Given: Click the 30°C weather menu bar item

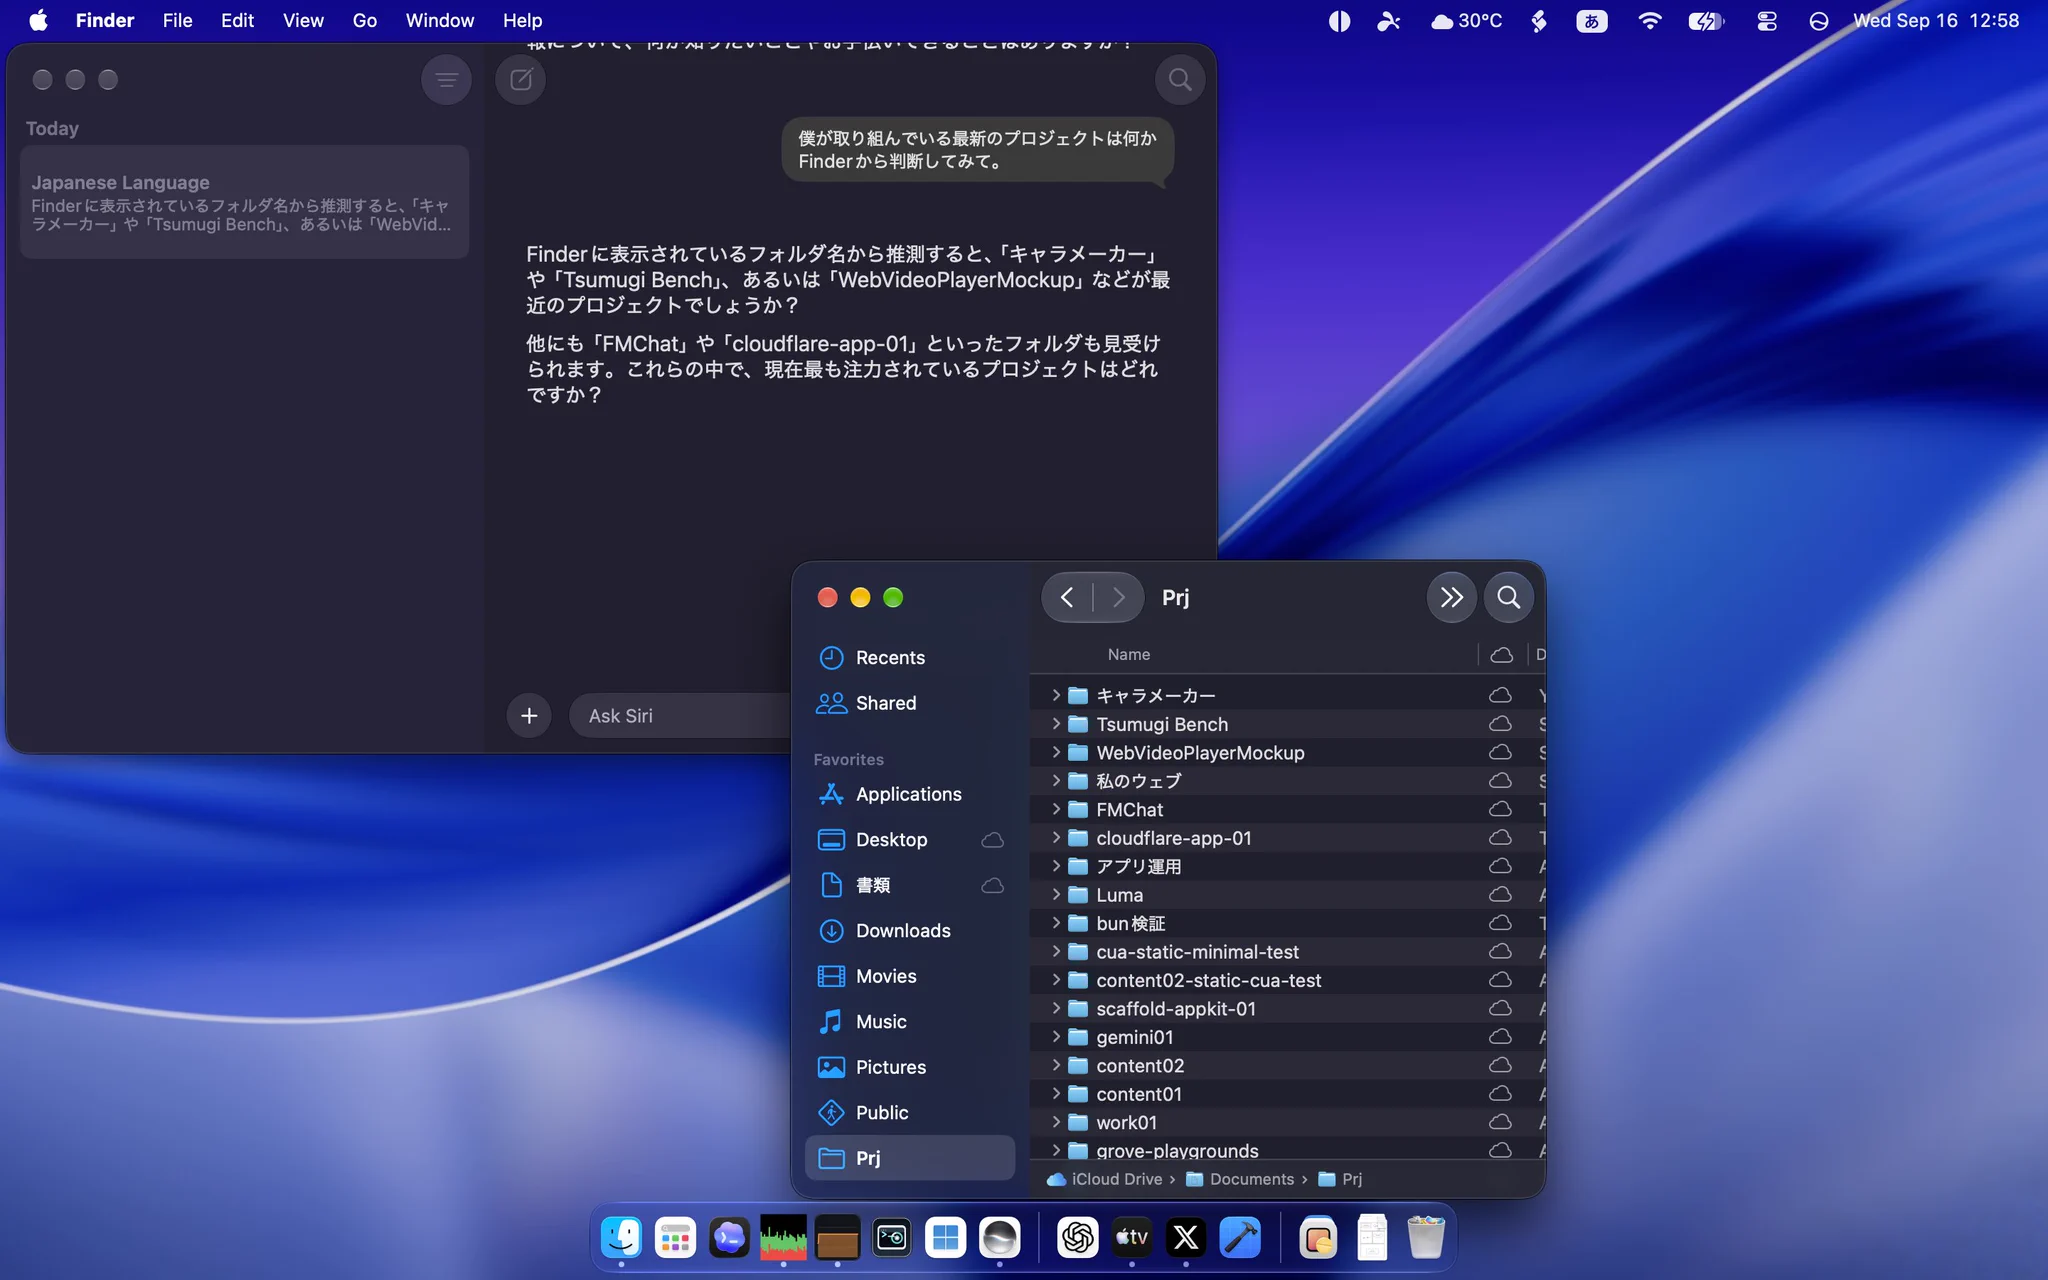Looking at the screenshot, I should (1466, 20).
